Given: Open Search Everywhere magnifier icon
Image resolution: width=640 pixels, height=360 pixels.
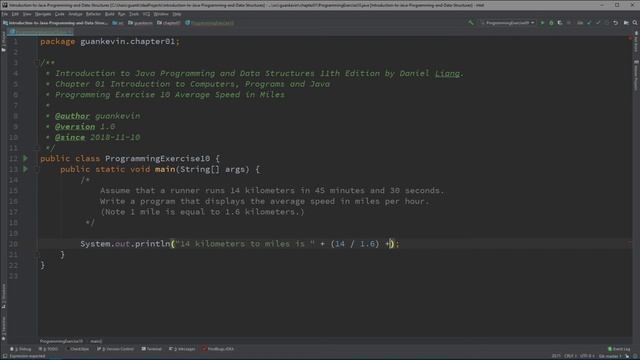Looking at the screenshot, I should (635, 23).
